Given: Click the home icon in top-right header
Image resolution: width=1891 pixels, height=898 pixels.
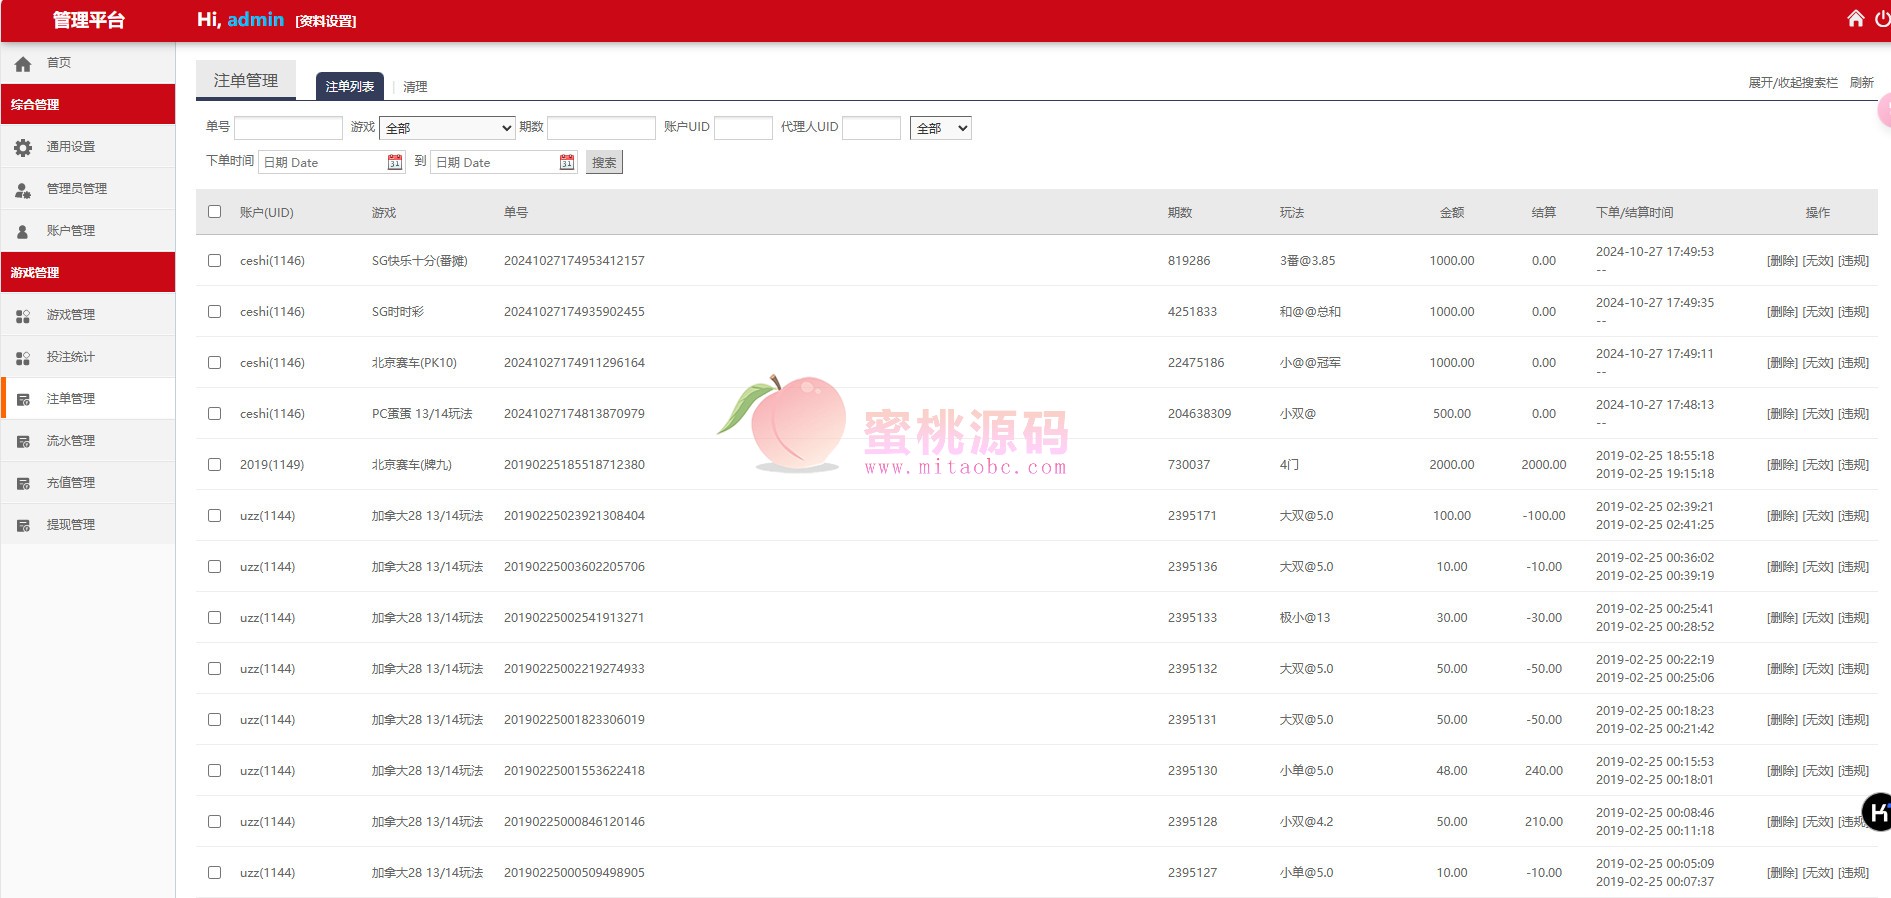Looking at the screenshot, I should click(1855, 19).
